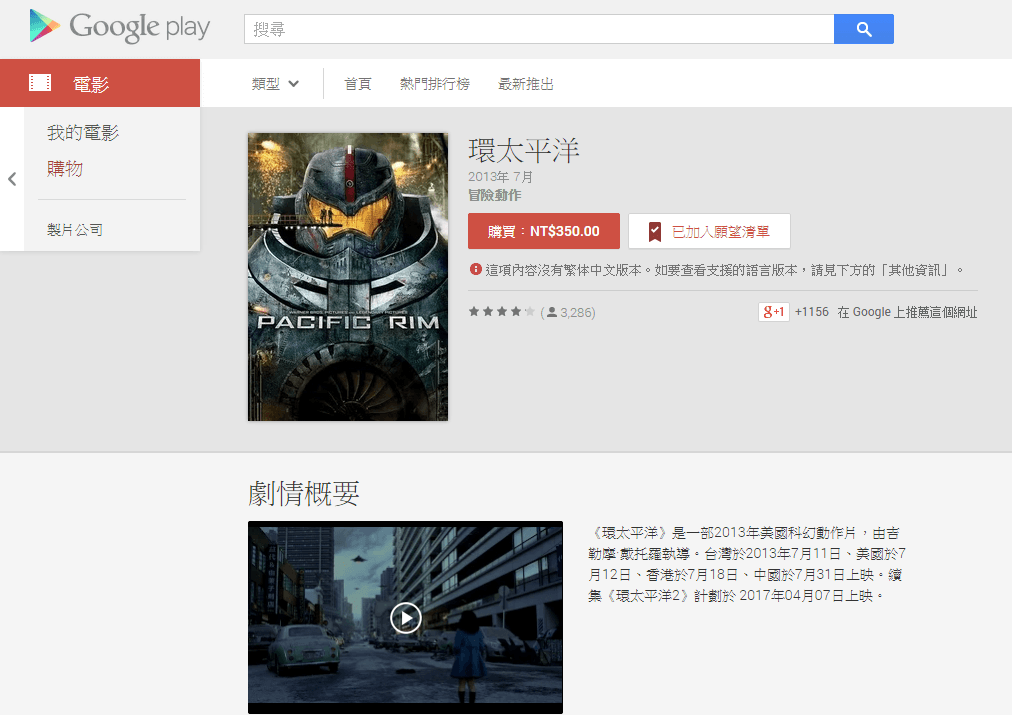Click the Google Play logo
Screen dimensions: 1012x715
point(120,27)
